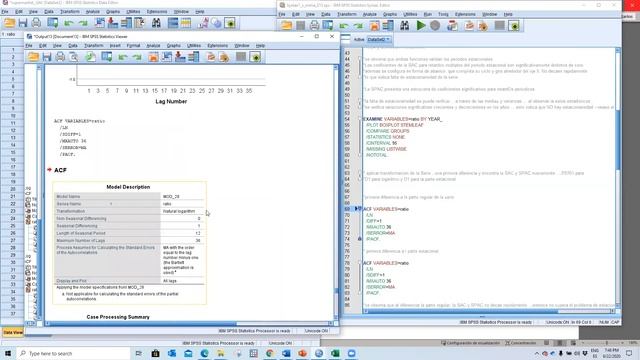Open a file in Syntax Editor toolbar
The image size is (640, 360).
coord(287,26)
